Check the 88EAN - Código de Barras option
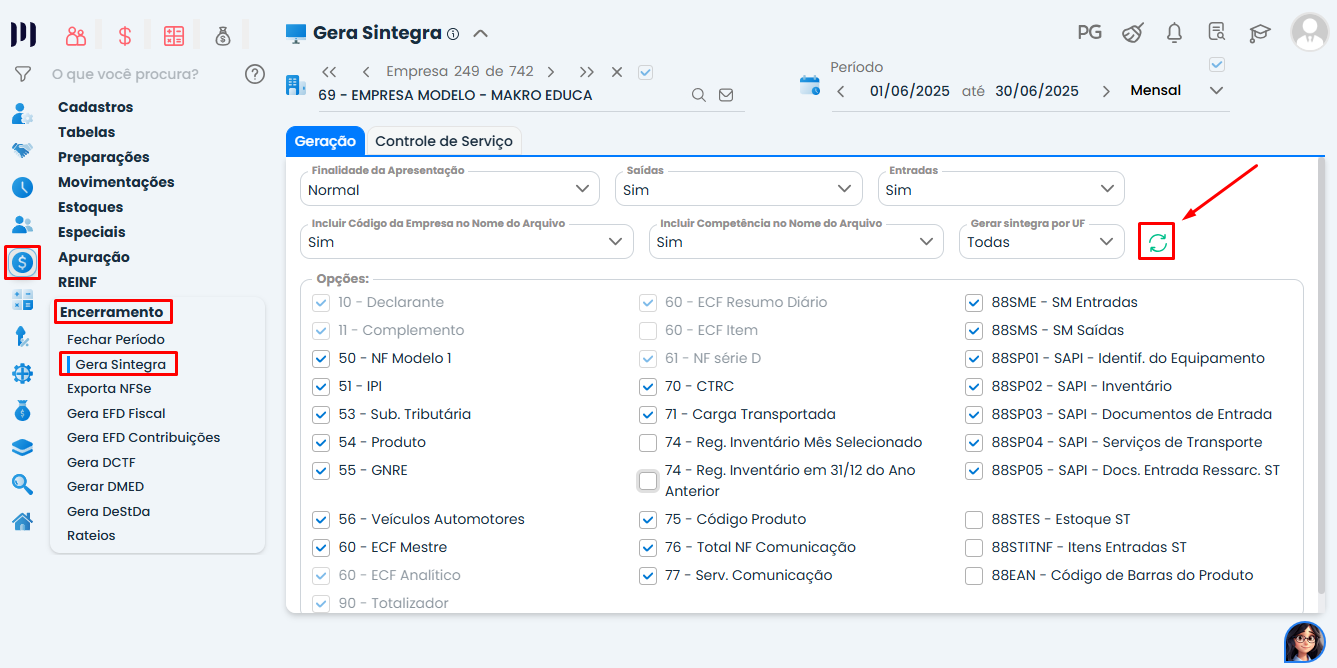 (974, 575)
